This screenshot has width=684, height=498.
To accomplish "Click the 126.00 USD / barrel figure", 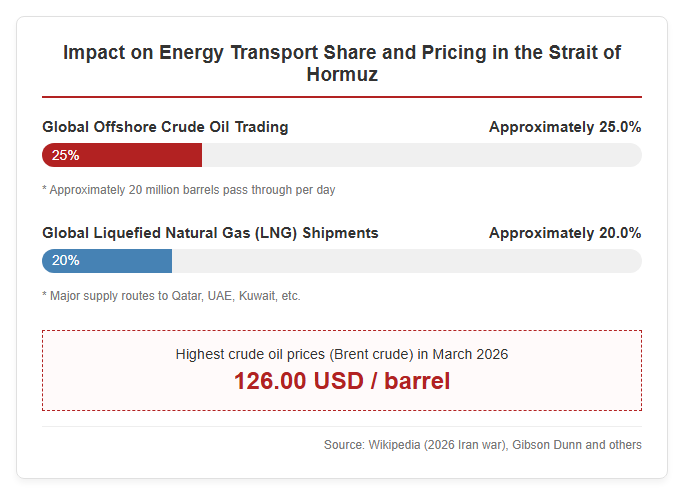I will pos(342,381).
